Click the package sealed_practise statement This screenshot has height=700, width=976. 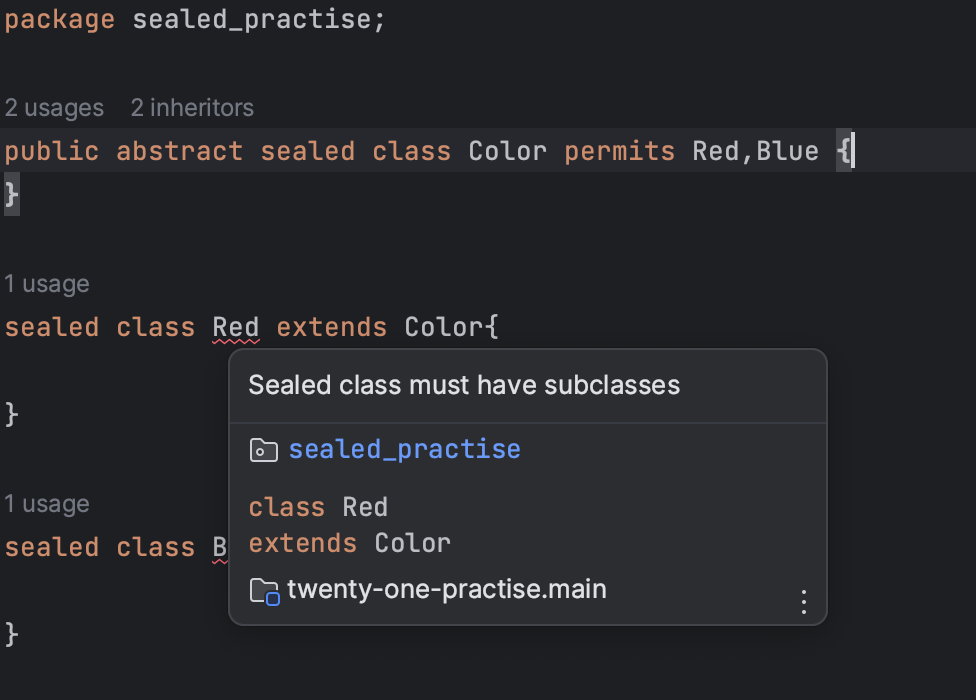coord(195,17)
